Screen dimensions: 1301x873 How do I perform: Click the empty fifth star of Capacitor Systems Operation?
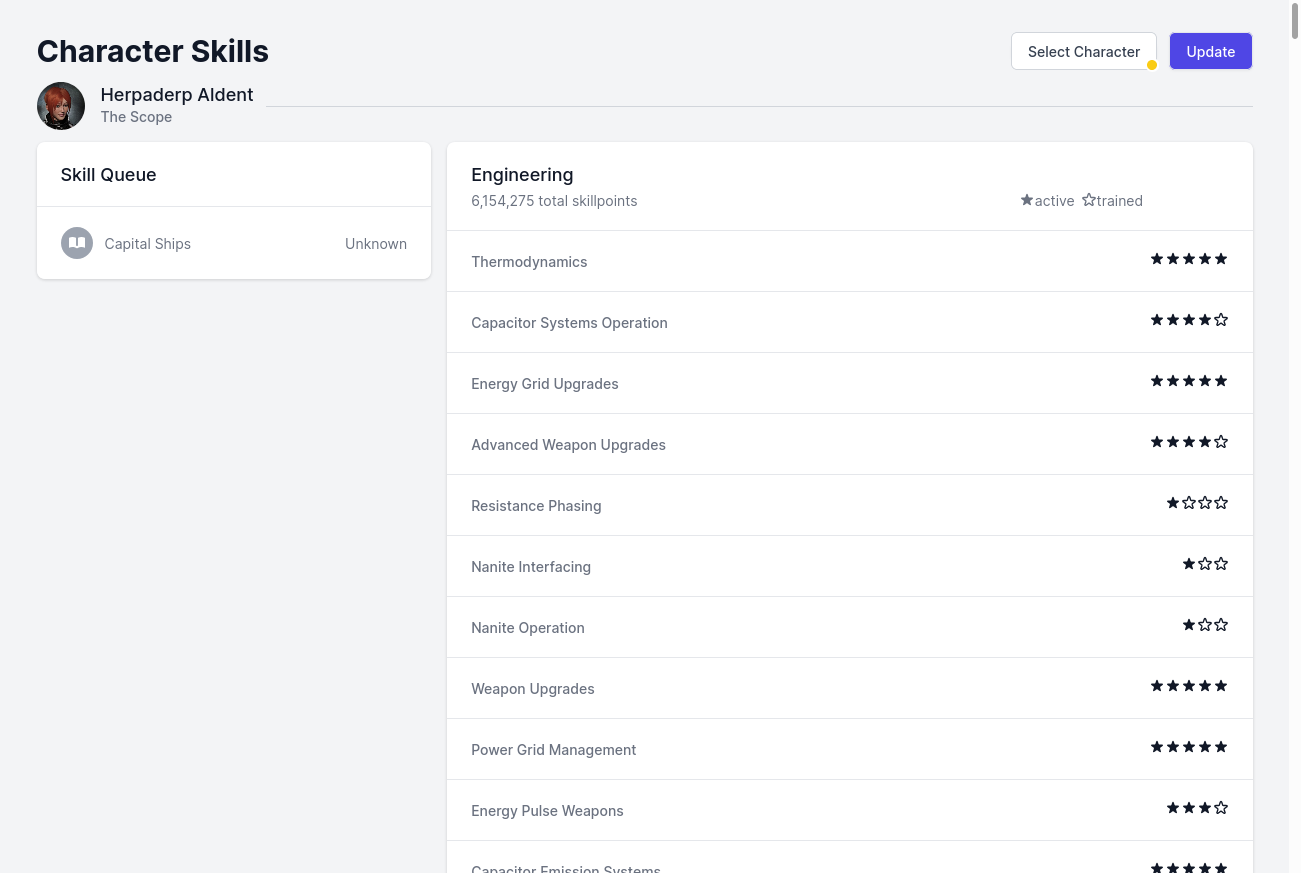point(1221,320)
